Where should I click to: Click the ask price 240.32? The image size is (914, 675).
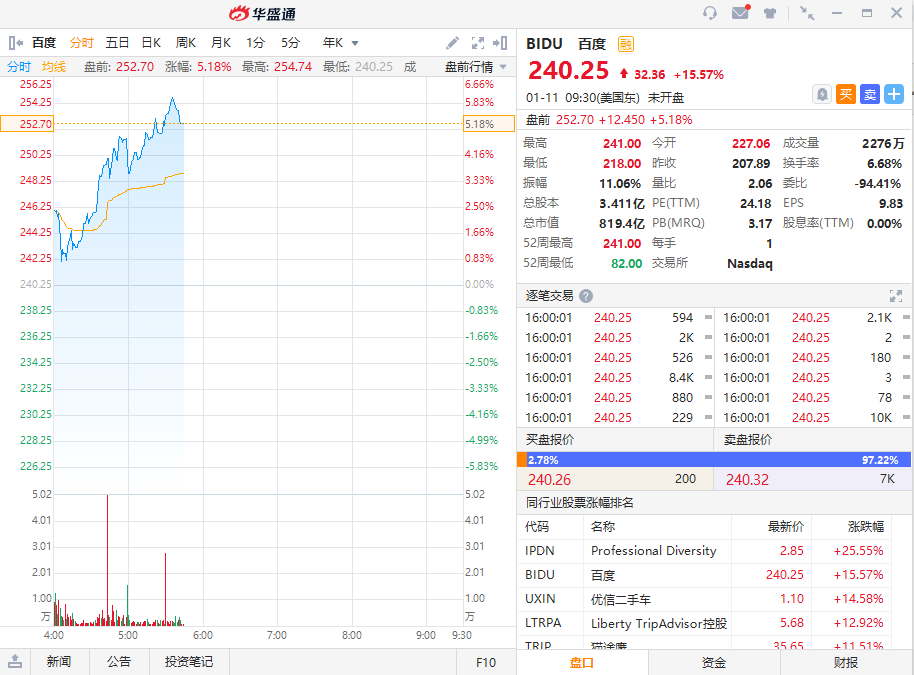tap(747, 480)
